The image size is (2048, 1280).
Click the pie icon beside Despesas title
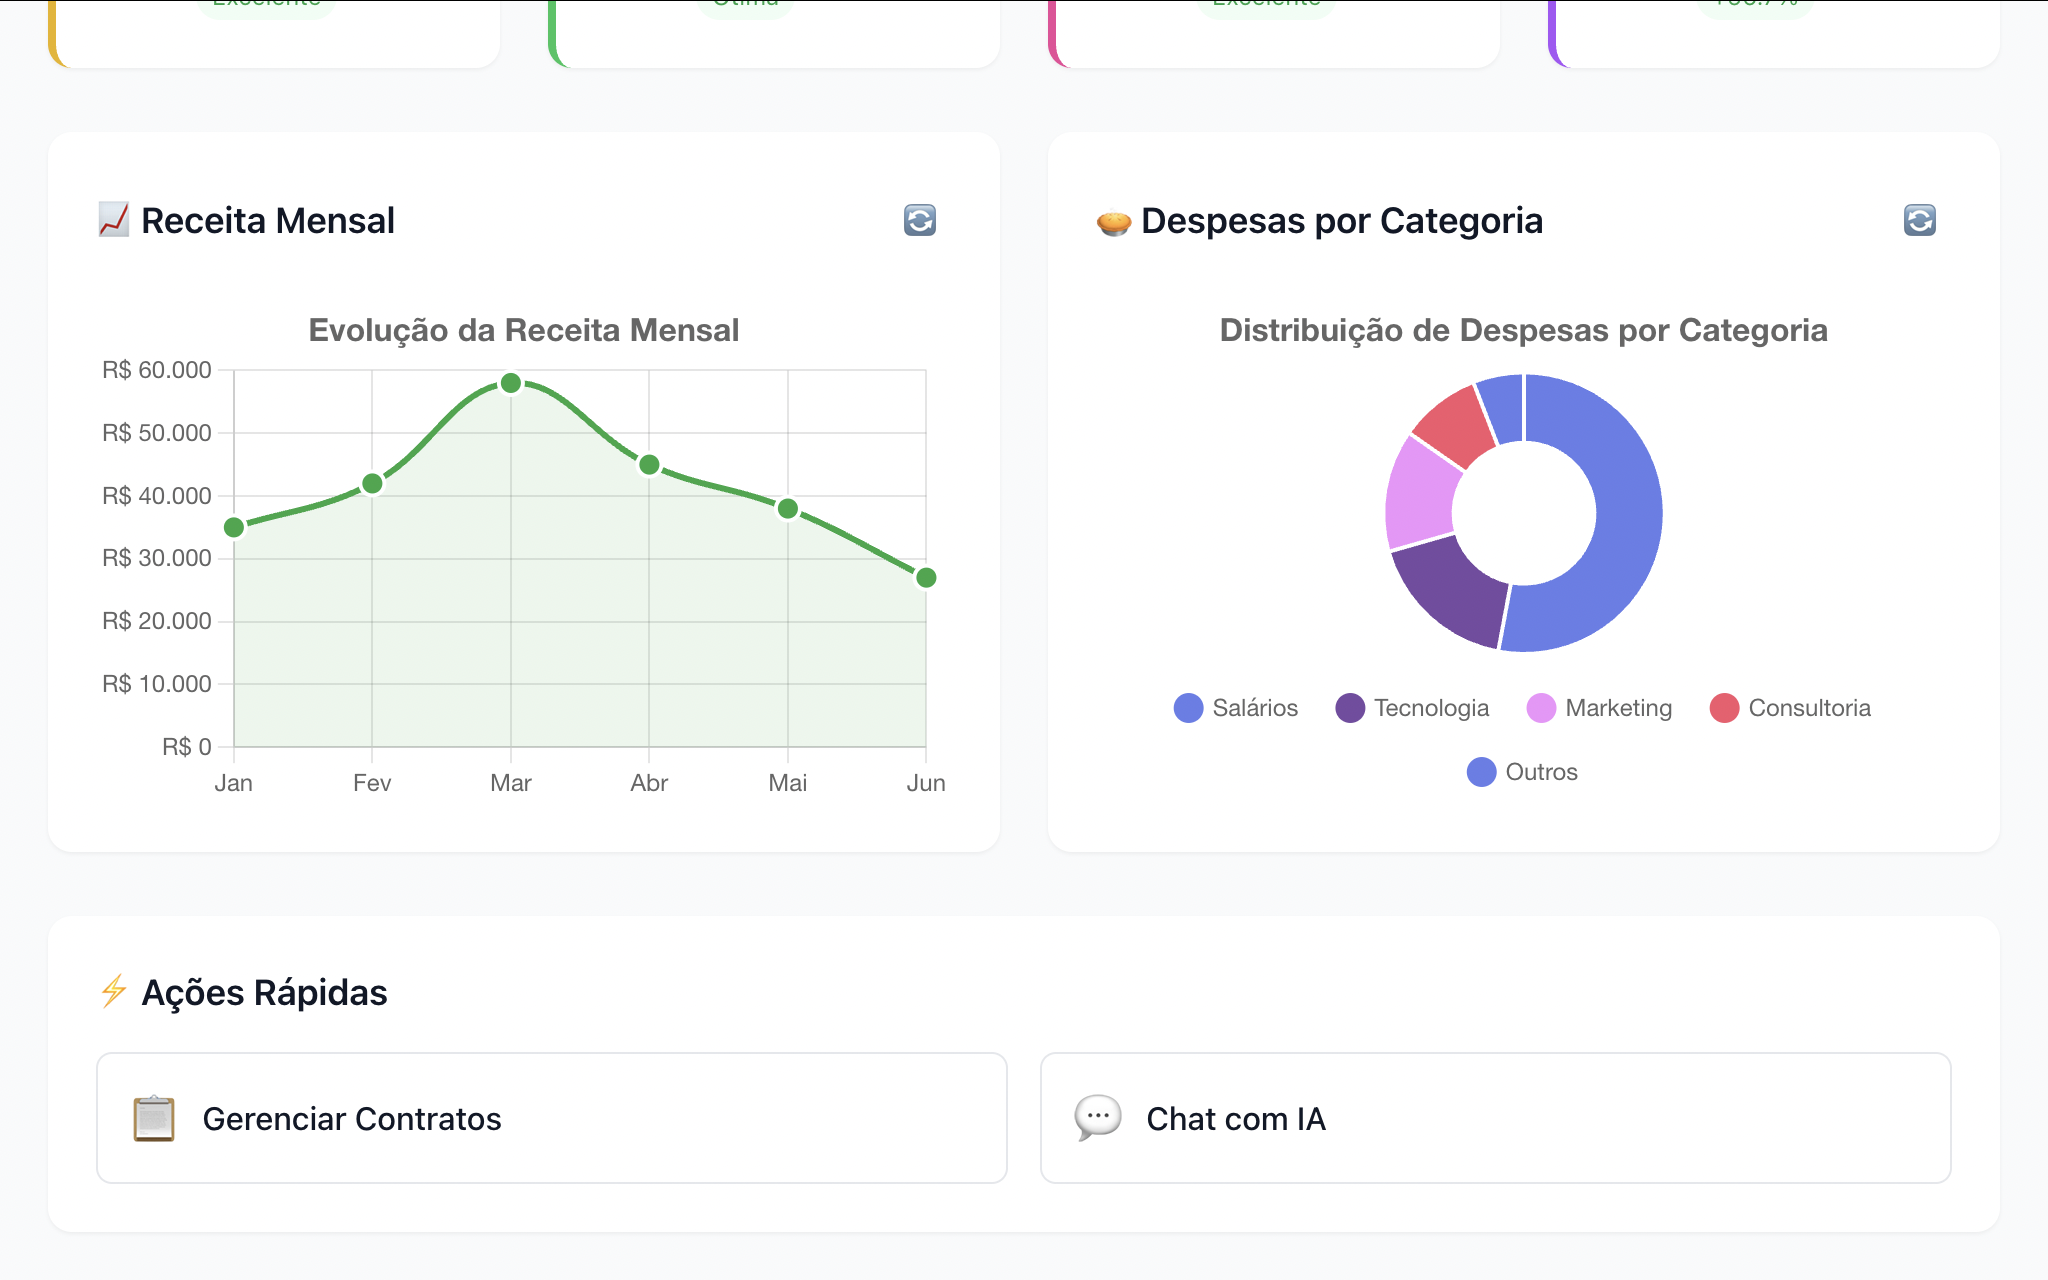[1113, 221]
